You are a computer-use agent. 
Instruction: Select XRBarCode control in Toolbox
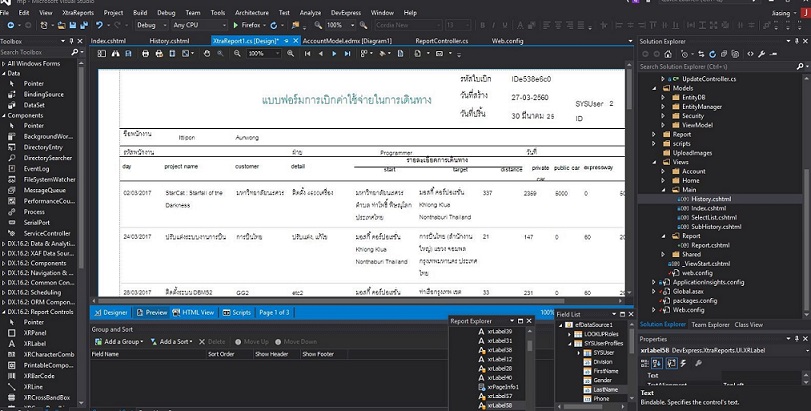coord(41,376)
